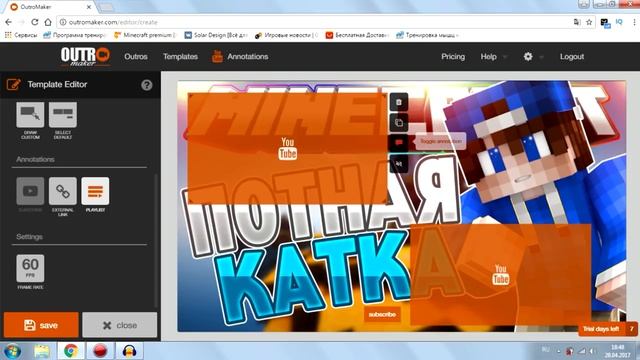640x360 pixels.
Task: Open Template Editor help question mark
Action: [x=147, y=85]
